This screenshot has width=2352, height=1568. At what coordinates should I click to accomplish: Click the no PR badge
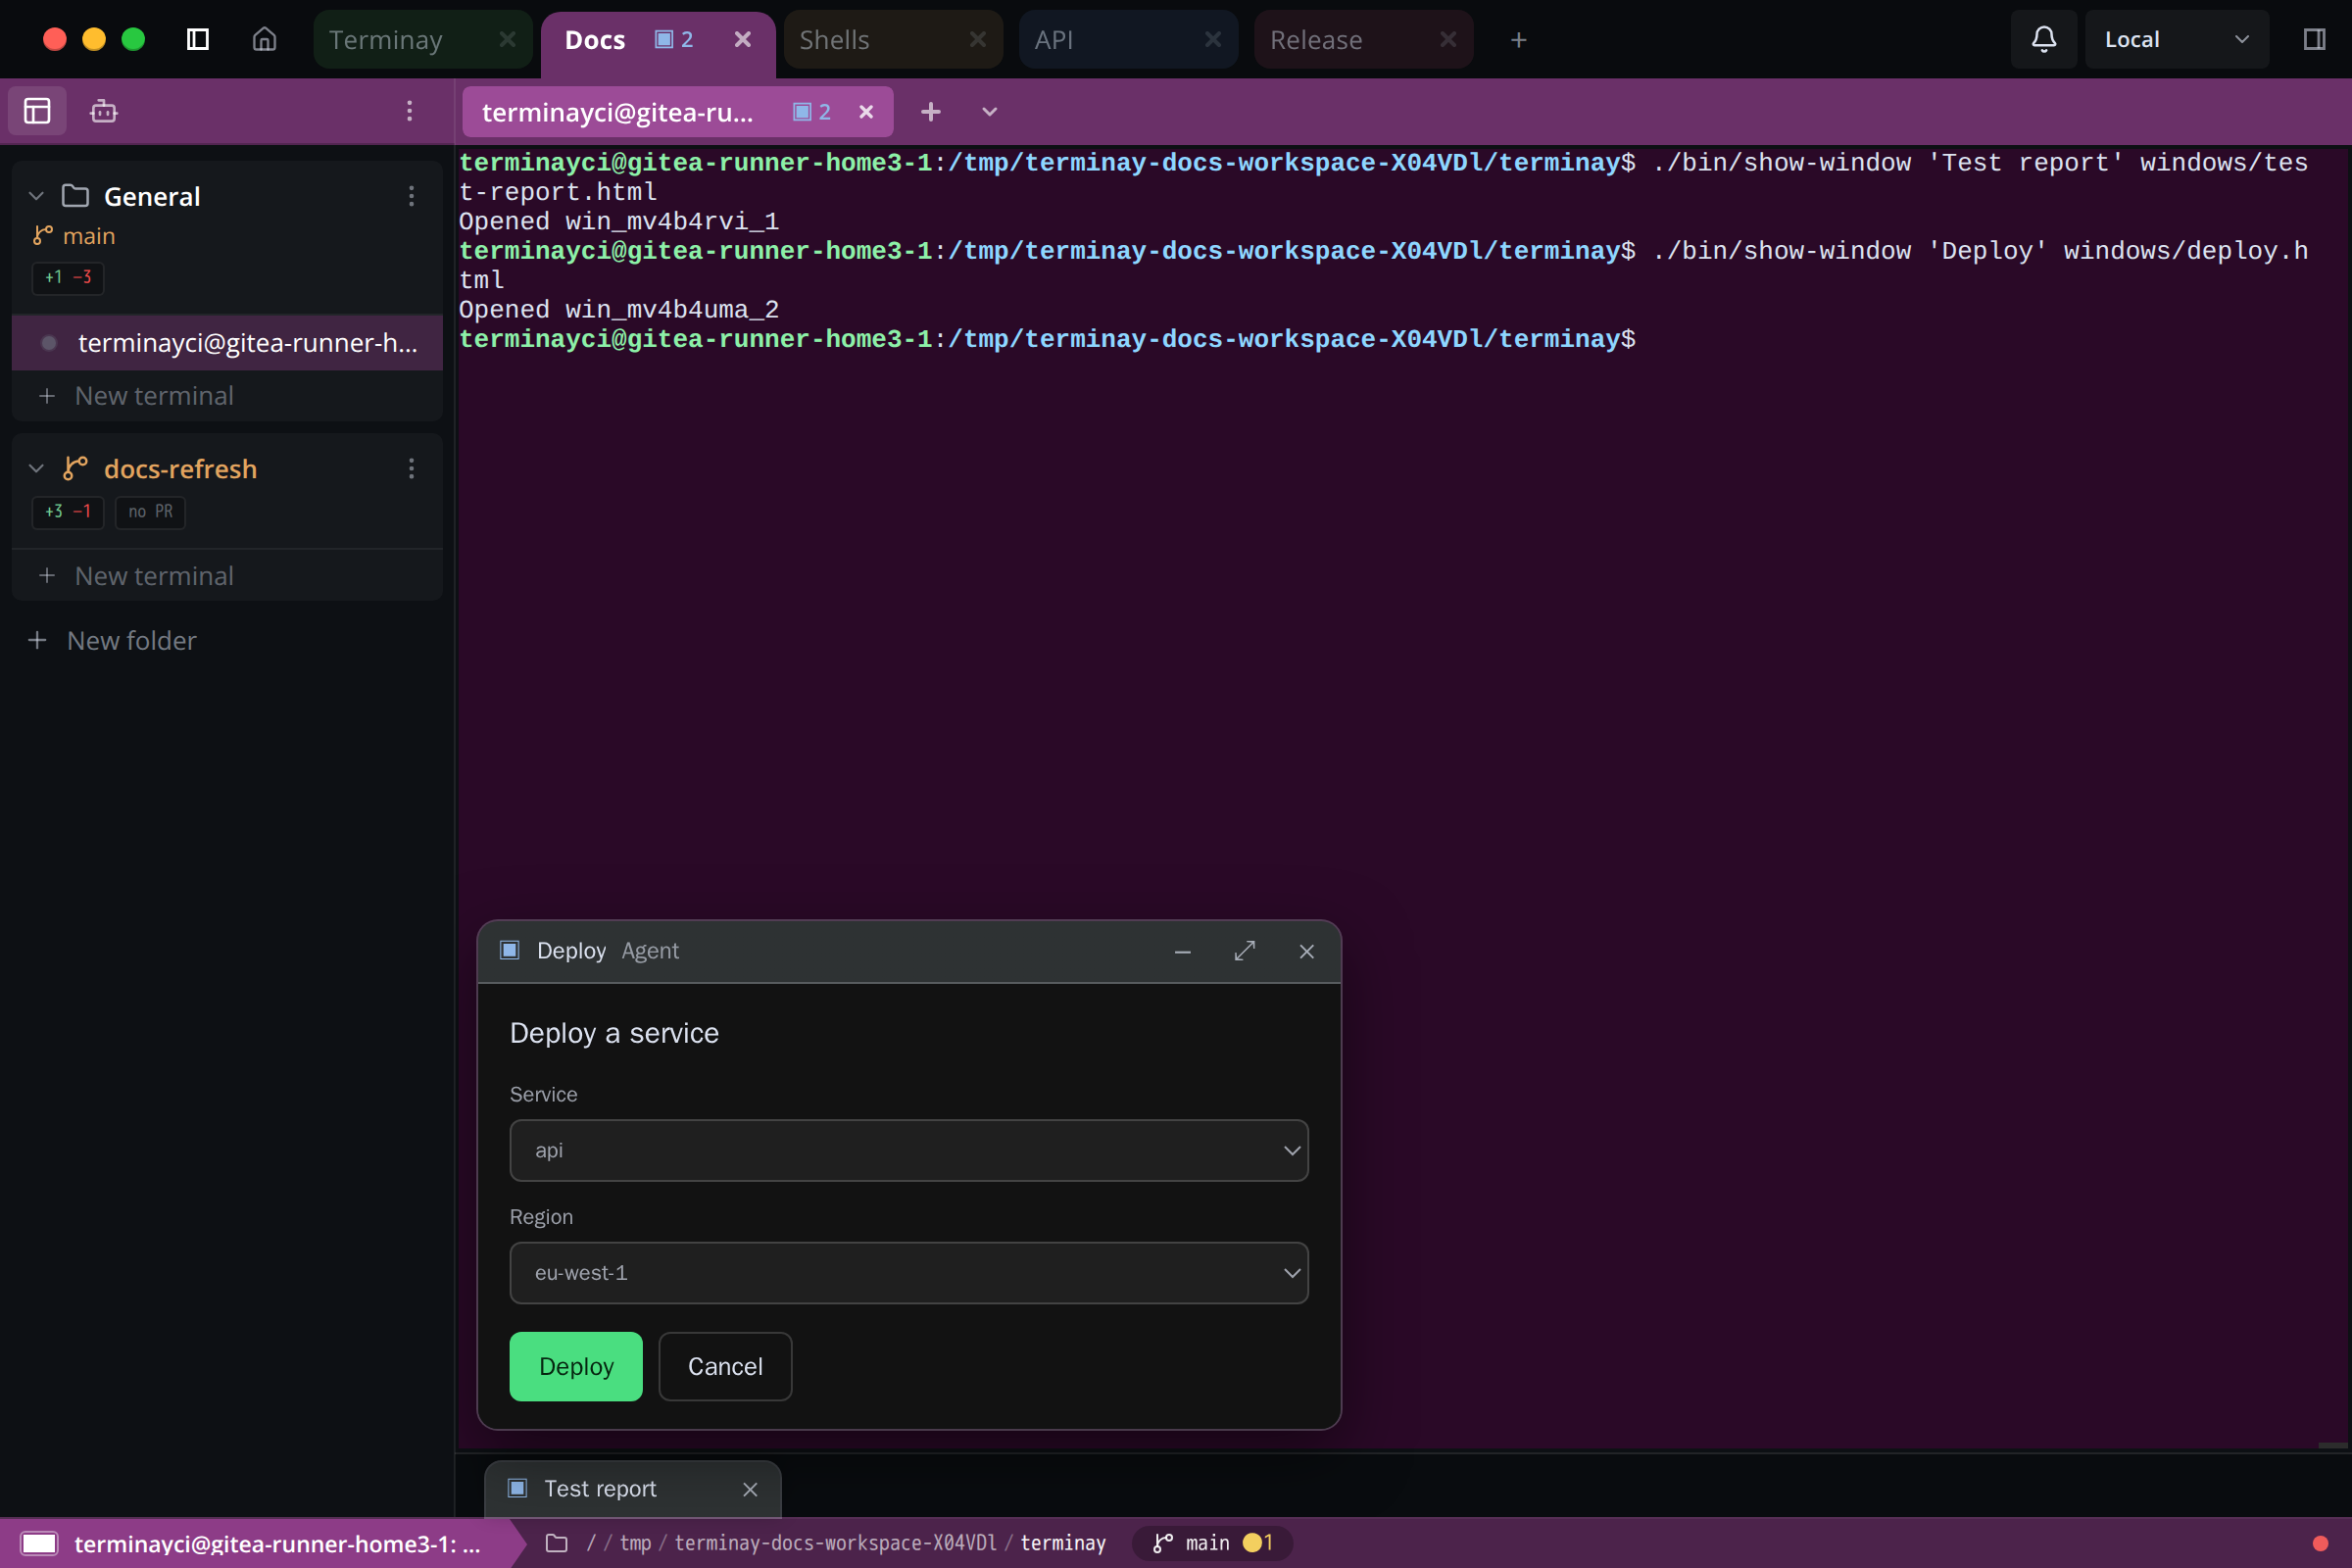(x=150, y=512)
